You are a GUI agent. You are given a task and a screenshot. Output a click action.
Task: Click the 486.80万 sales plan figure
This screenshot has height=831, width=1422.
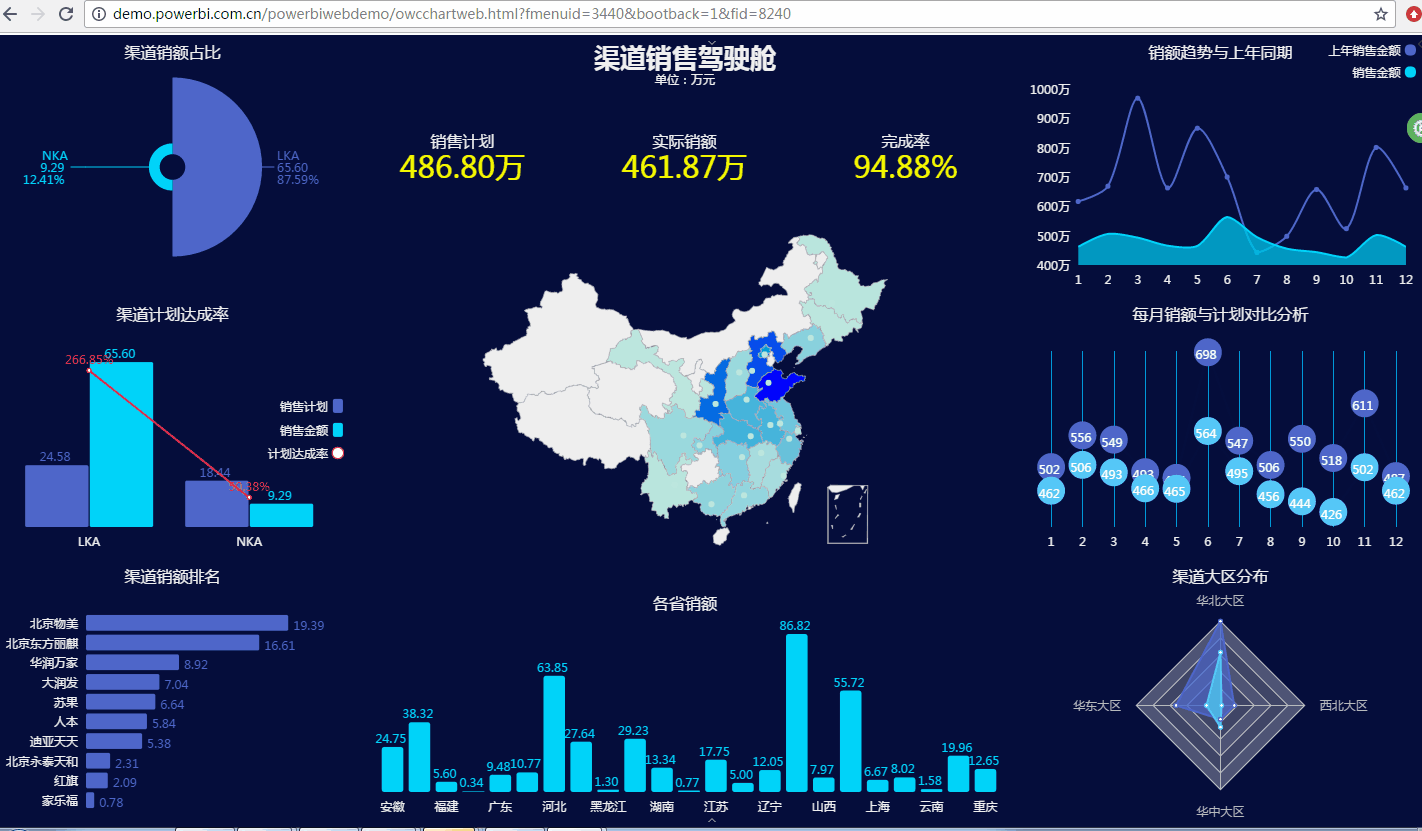click(462, 167)
